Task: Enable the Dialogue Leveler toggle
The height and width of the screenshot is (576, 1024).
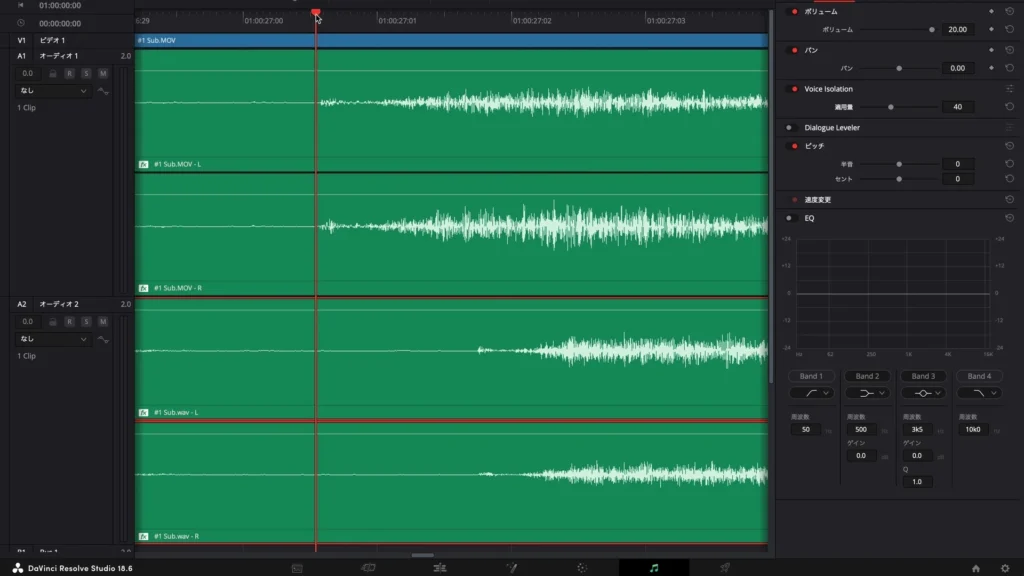Action: [789, 128]
